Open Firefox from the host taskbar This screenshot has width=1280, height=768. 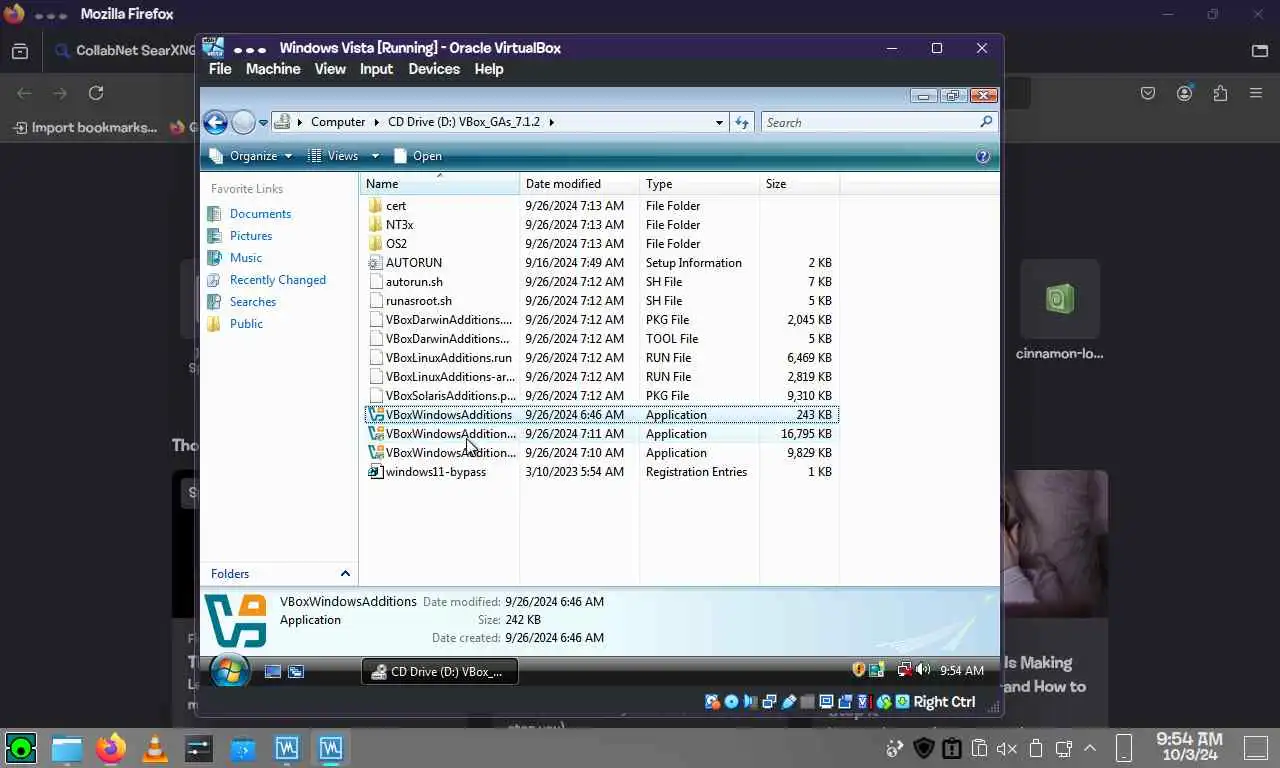tap(111, 748)
